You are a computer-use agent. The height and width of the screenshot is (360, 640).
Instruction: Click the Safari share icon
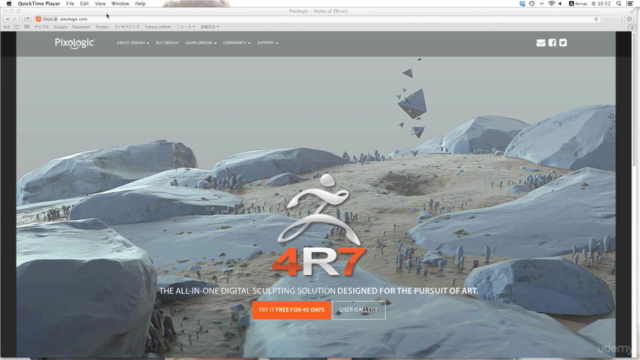[27, 19]
